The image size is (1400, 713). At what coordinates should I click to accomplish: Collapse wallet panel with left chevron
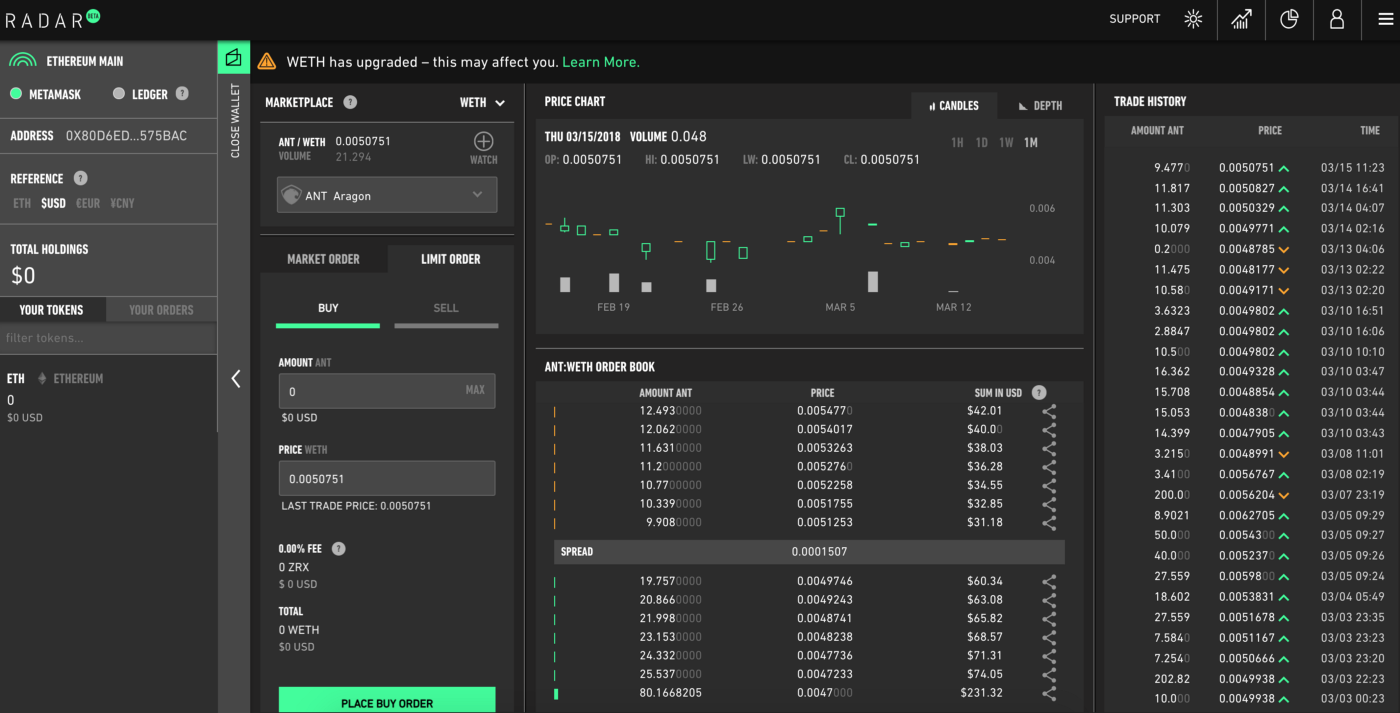(235, 379)
